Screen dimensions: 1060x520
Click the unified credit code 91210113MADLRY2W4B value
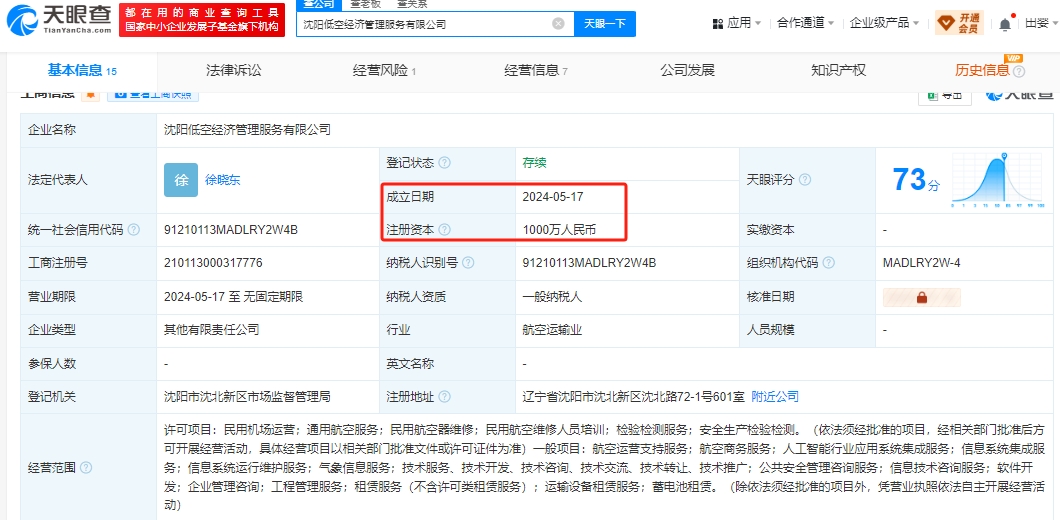[x=231, y=230]
